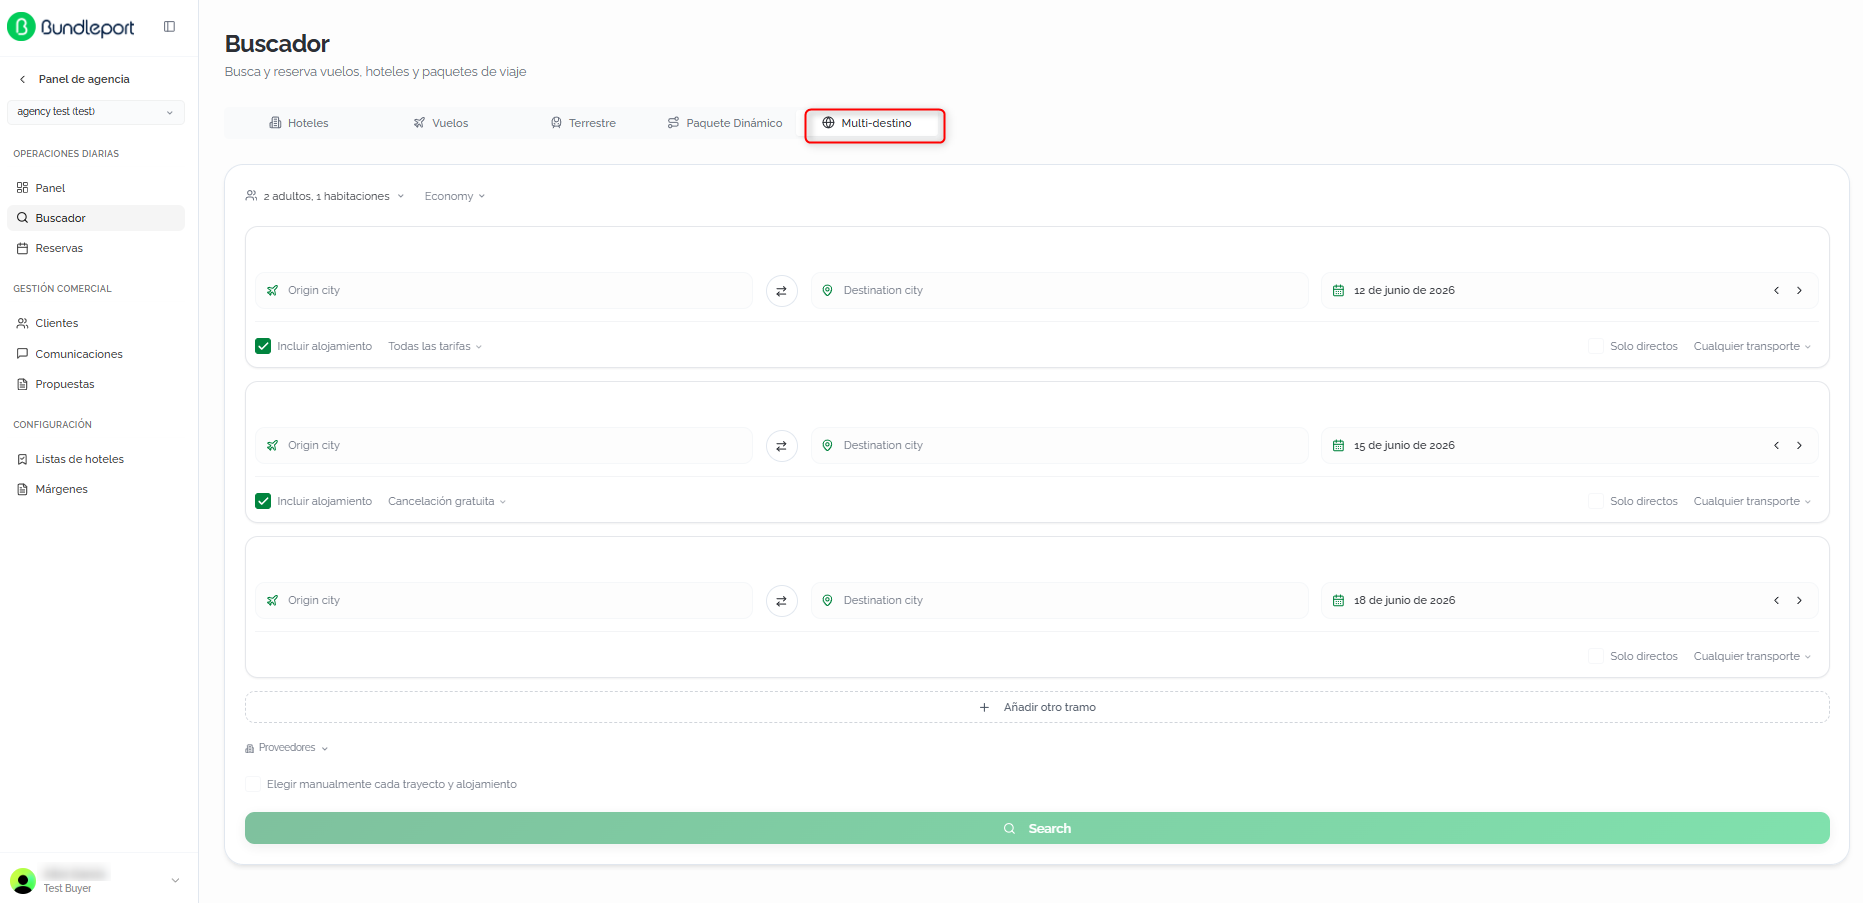
Task: Uncheck Incluir alojamiento in first leg
Action: coord(263,346)
